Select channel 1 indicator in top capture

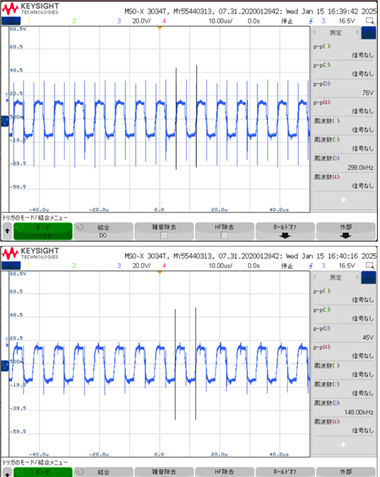[x=29, y=21]
